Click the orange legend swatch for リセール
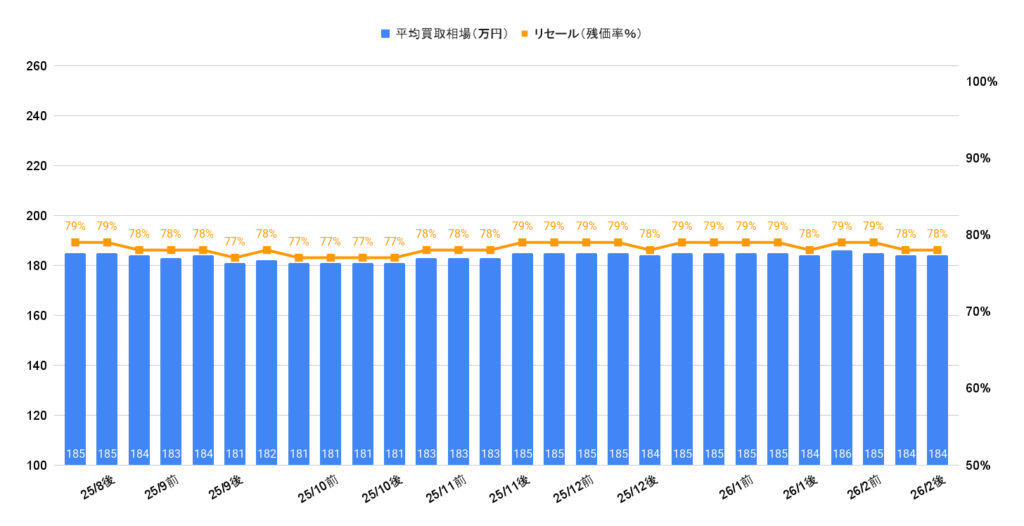The height and width of the screenshot is (526, 1024). point(524,34)
